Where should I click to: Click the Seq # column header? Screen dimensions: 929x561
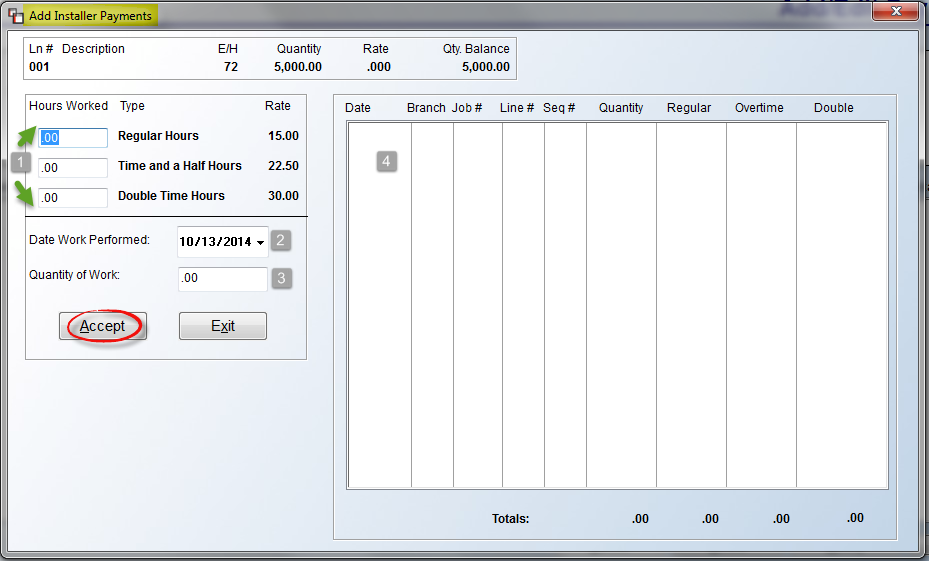[x=559, y=108]
